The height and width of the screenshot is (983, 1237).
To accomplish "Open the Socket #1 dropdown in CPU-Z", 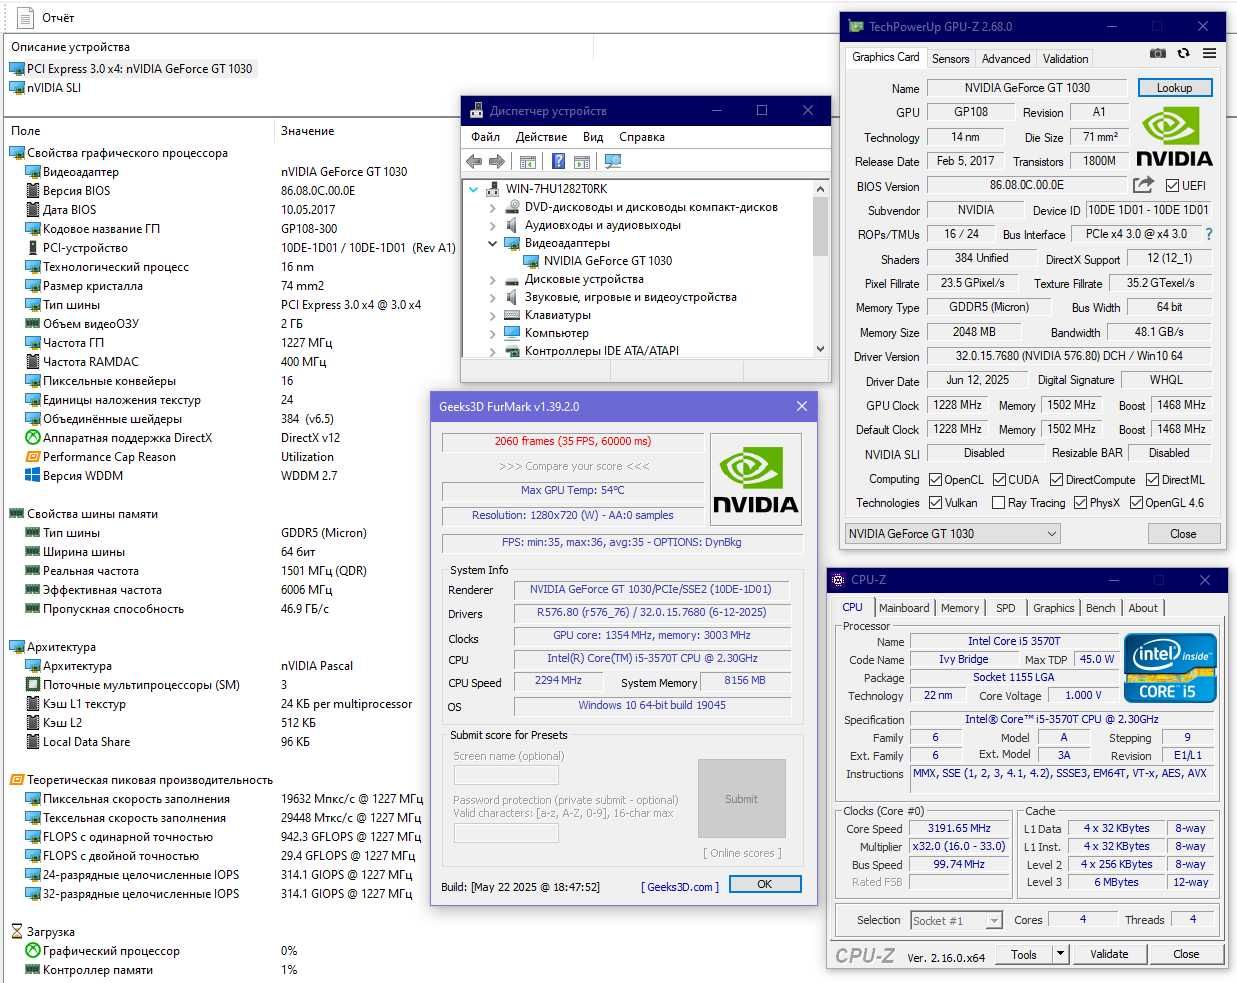I will pyautogui.click(x=956, y=920).
